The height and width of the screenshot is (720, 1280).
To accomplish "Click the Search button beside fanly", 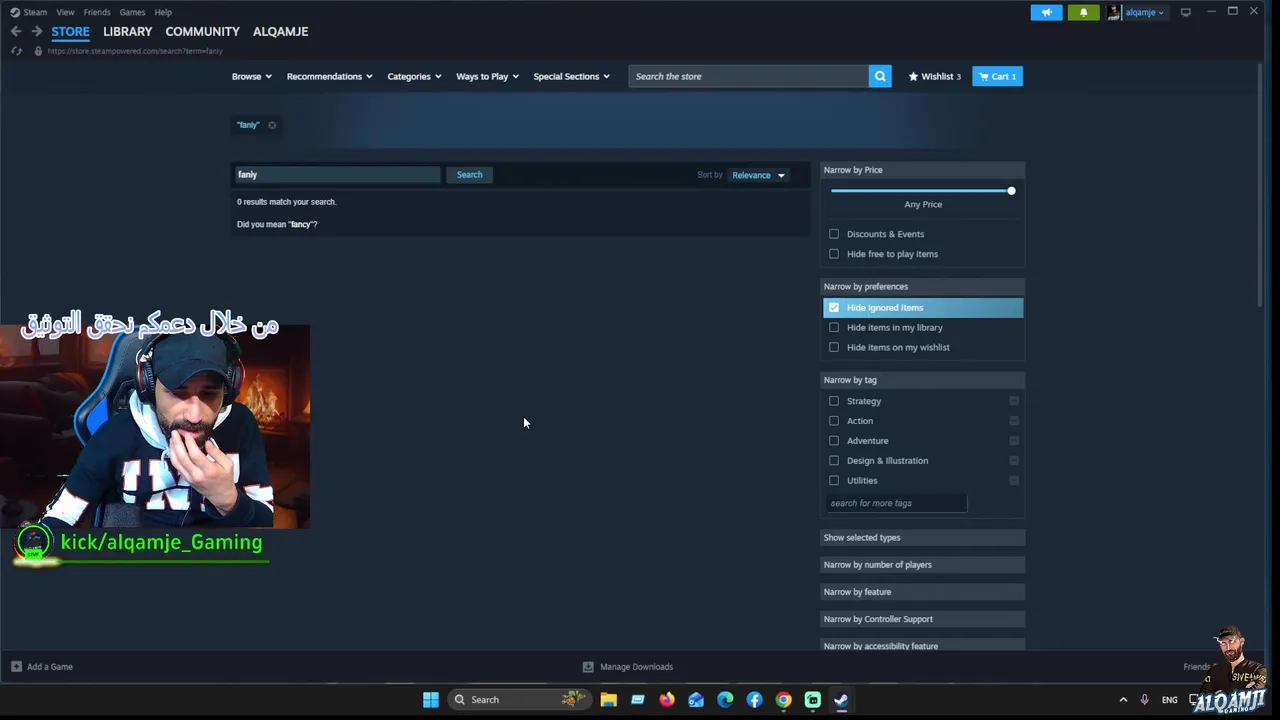I will pos(469,174).
